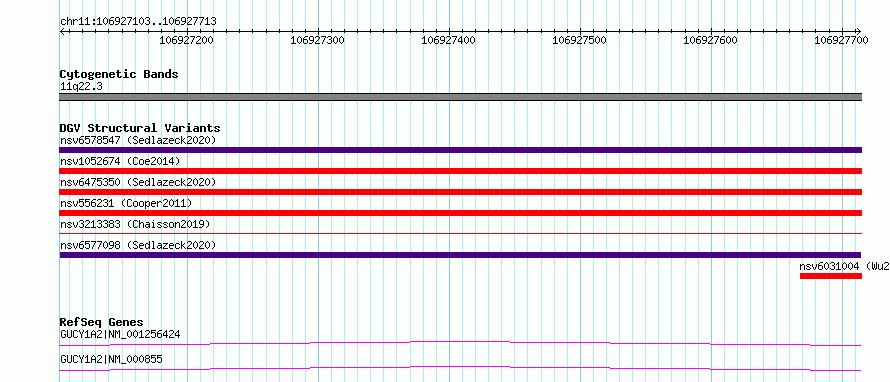This screenshot has height=382, width=890.
Task: Click the 106927300 ruler tick label
Action: coord(318,40)
